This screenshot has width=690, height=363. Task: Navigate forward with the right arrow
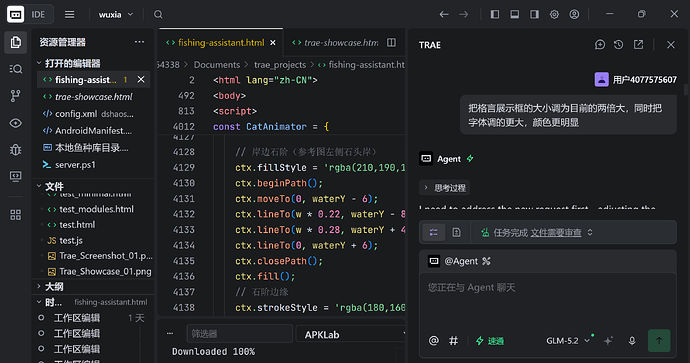[x=464, y=15]
